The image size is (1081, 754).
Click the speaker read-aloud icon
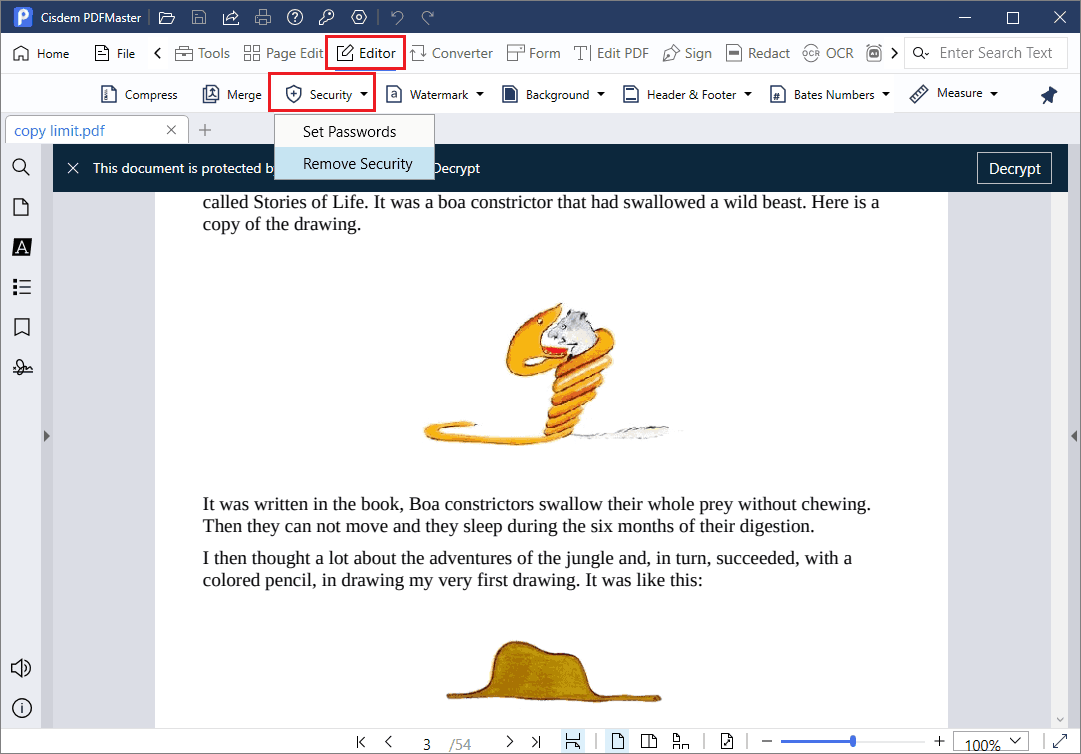pos(21,668)
